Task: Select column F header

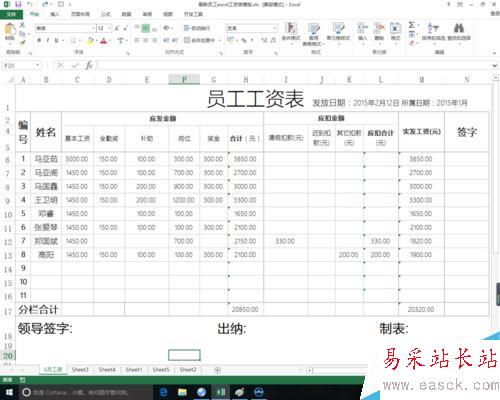Action: pyautogui.click(x=184, y=80)
